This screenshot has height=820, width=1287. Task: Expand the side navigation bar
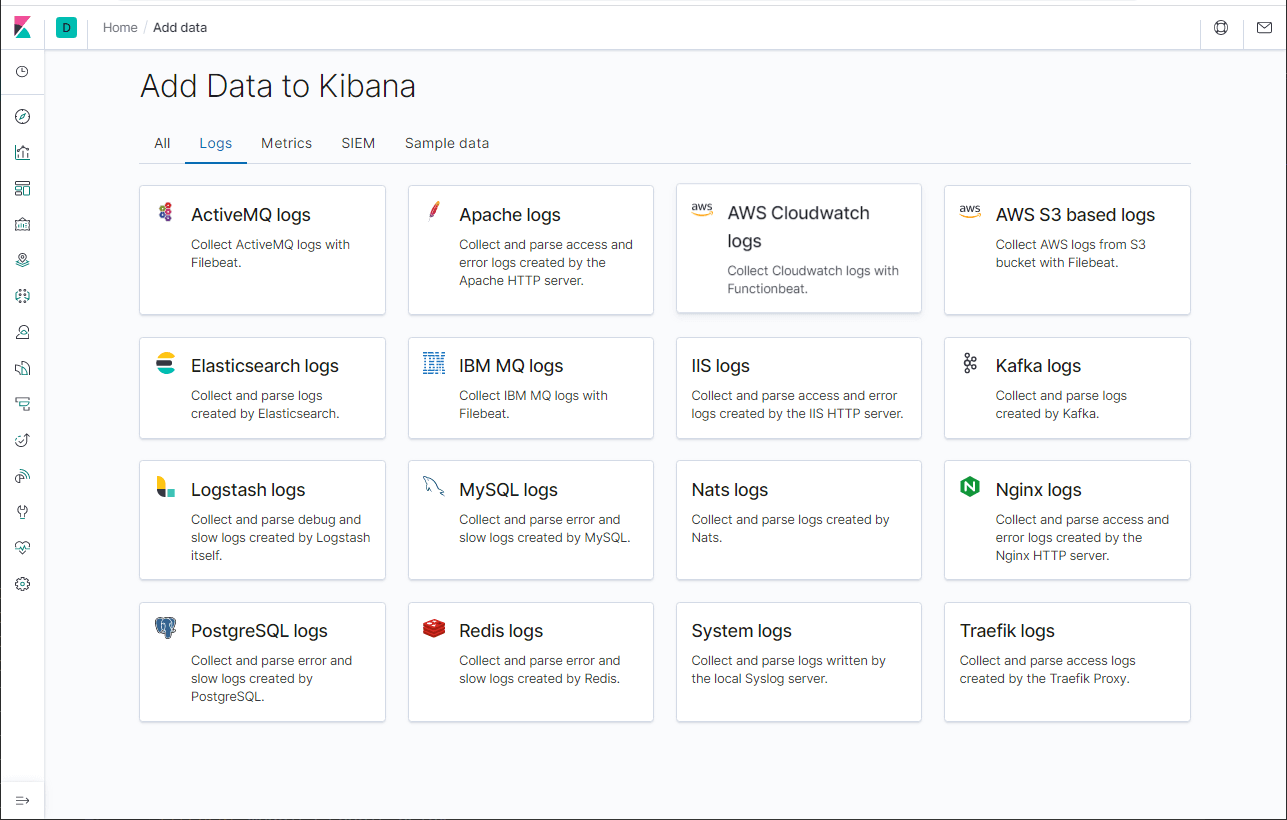[x=22, y=800]
